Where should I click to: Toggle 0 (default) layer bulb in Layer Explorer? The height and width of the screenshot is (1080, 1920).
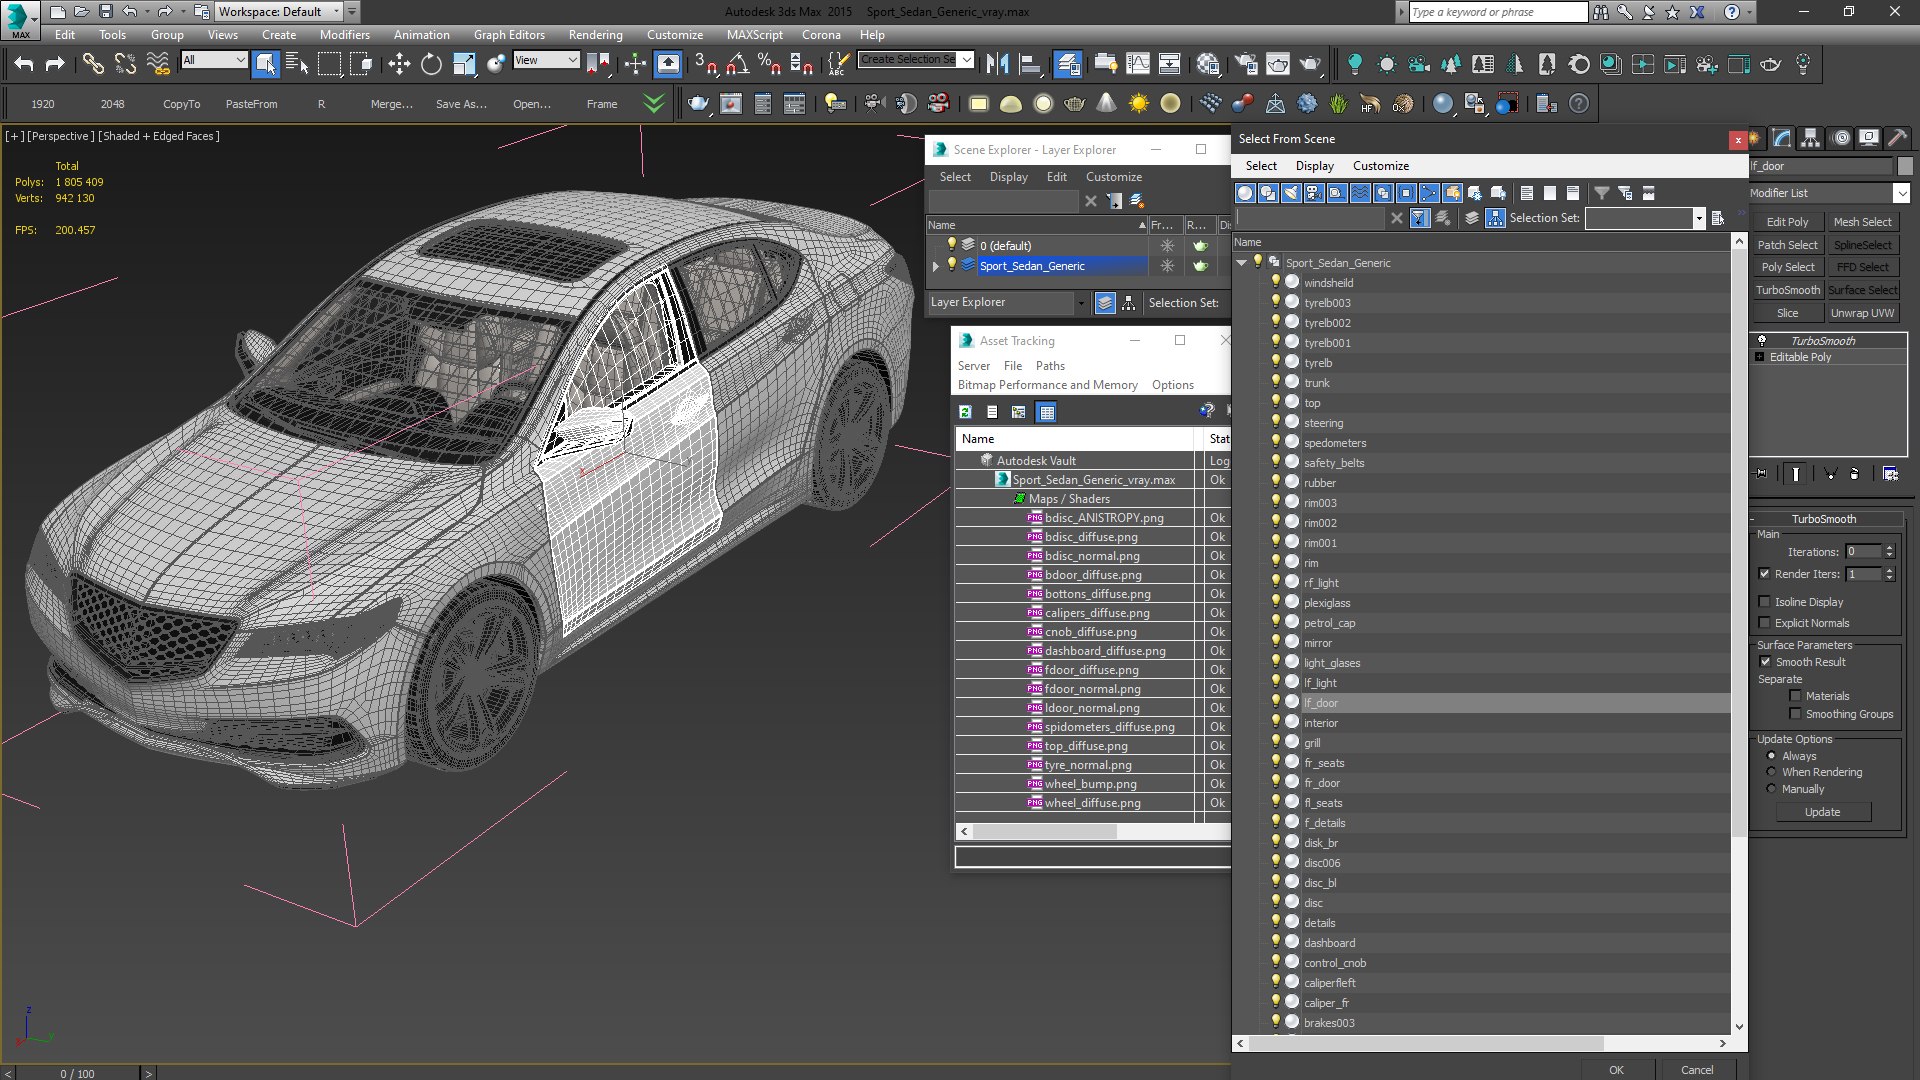click(x=952, y=244)
